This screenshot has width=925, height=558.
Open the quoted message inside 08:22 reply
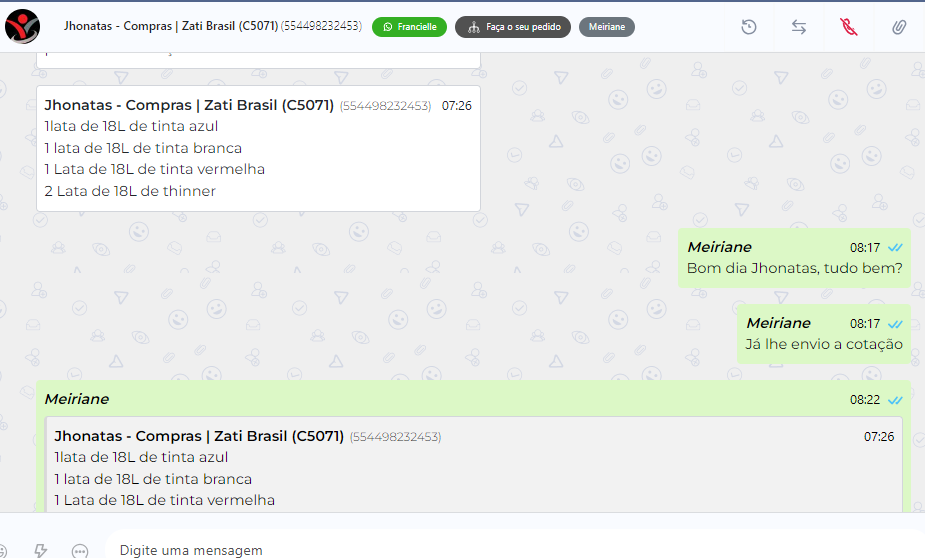(x=474, y=466)
